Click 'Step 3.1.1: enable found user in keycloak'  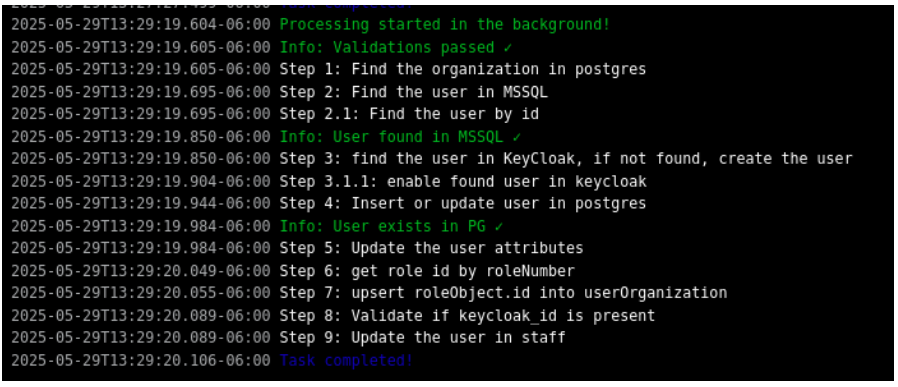pos(463,182)
